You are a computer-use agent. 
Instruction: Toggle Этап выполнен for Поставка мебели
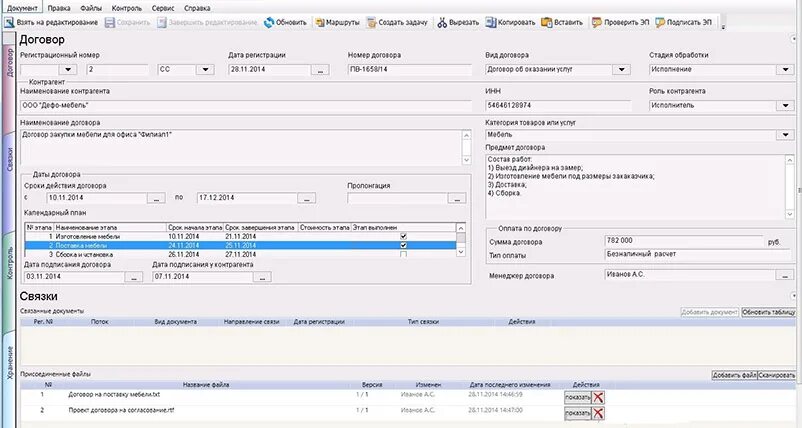(x=404, y=245)
